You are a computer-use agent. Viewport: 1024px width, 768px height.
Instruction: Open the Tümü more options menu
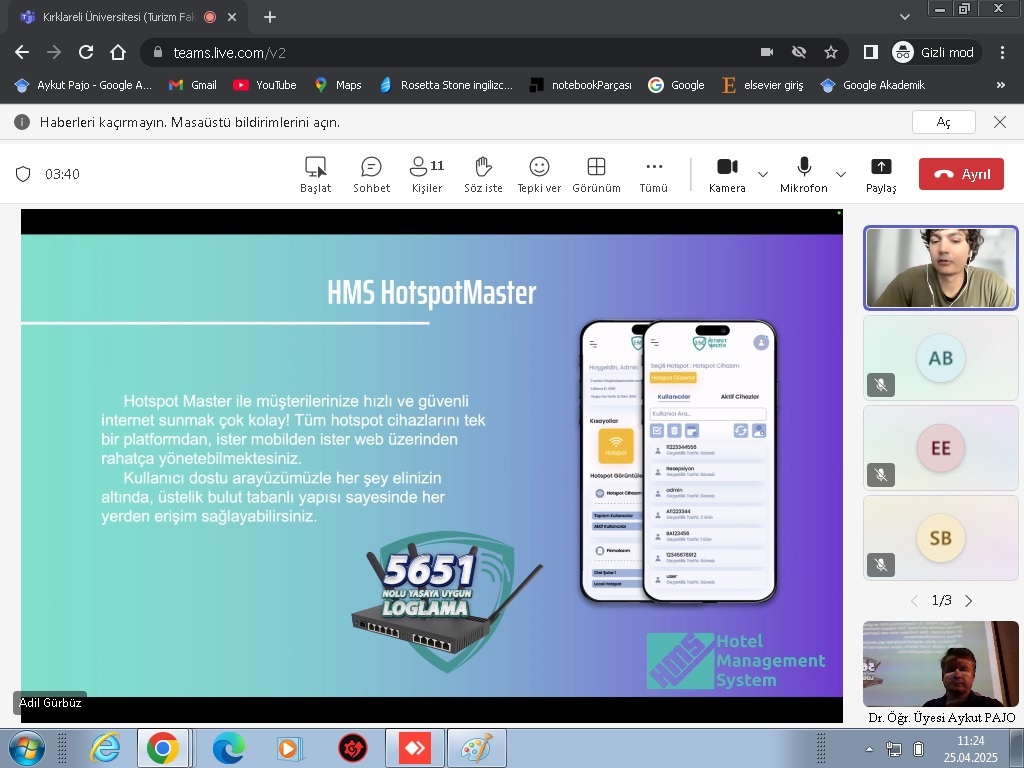[654, 174]
